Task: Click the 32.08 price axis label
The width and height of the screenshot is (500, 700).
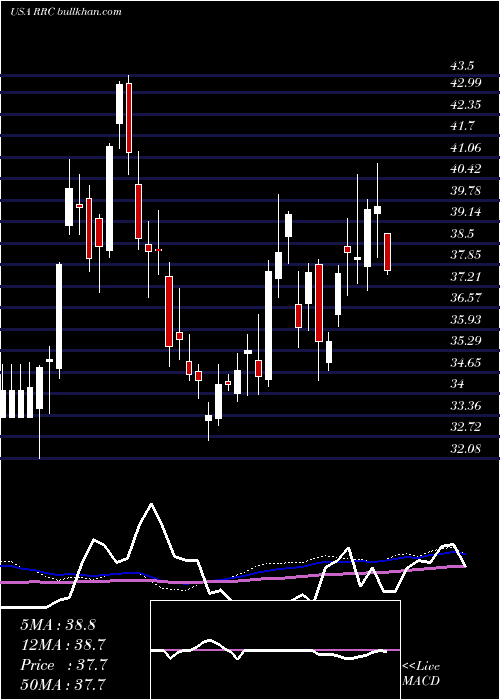Action: pyautogui.click(x=466, y=449)
